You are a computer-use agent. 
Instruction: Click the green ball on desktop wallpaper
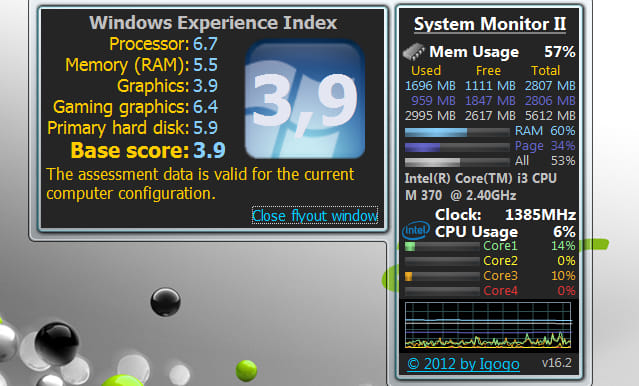(x=246, y=371)
